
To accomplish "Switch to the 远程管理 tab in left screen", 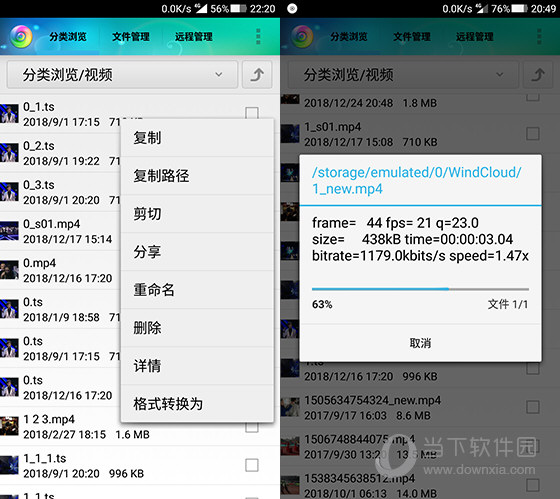I will click(x=194, y=36).
